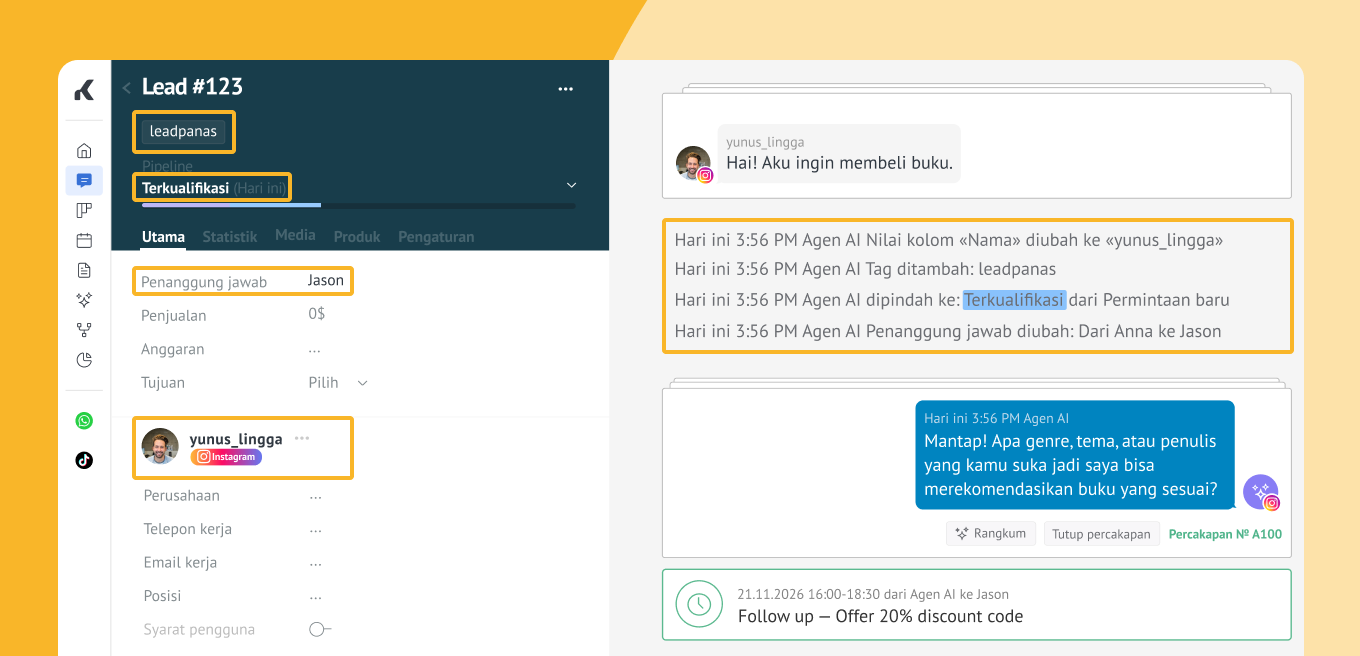Screen dimensions: 1360x656
Task: Expand the Terkualifikasi pipeline stage dropdown
Action: click(x=571, y=186)
